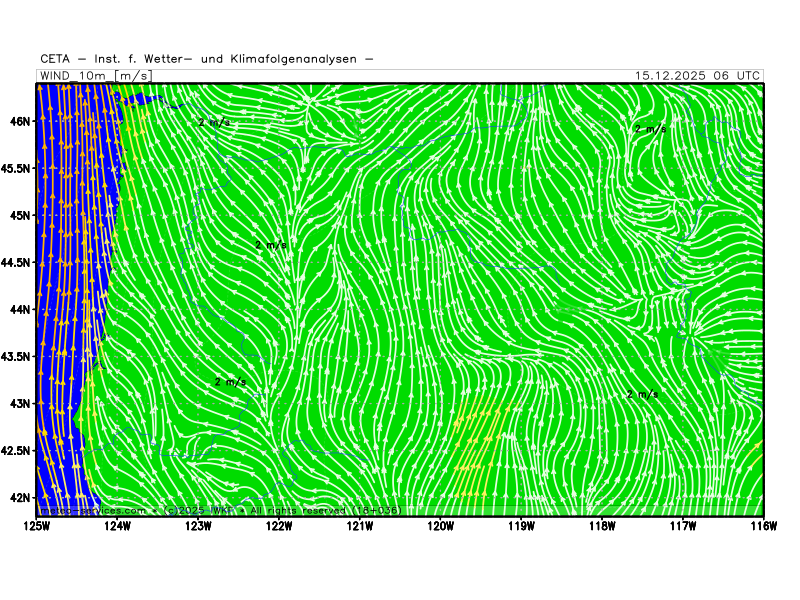Screen dimensions: 800x600
Task: Pick the 120W longitude axis label
Action: 440,525
